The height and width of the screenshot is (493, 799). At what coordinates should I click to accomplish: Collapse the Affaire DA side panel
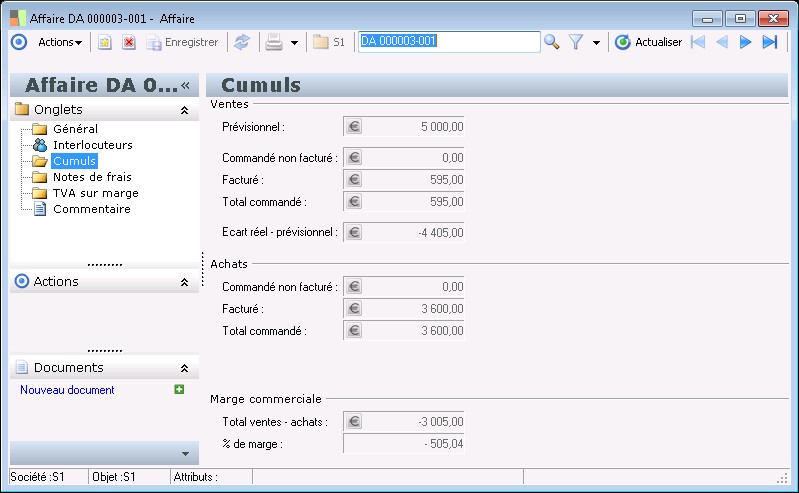185,85
